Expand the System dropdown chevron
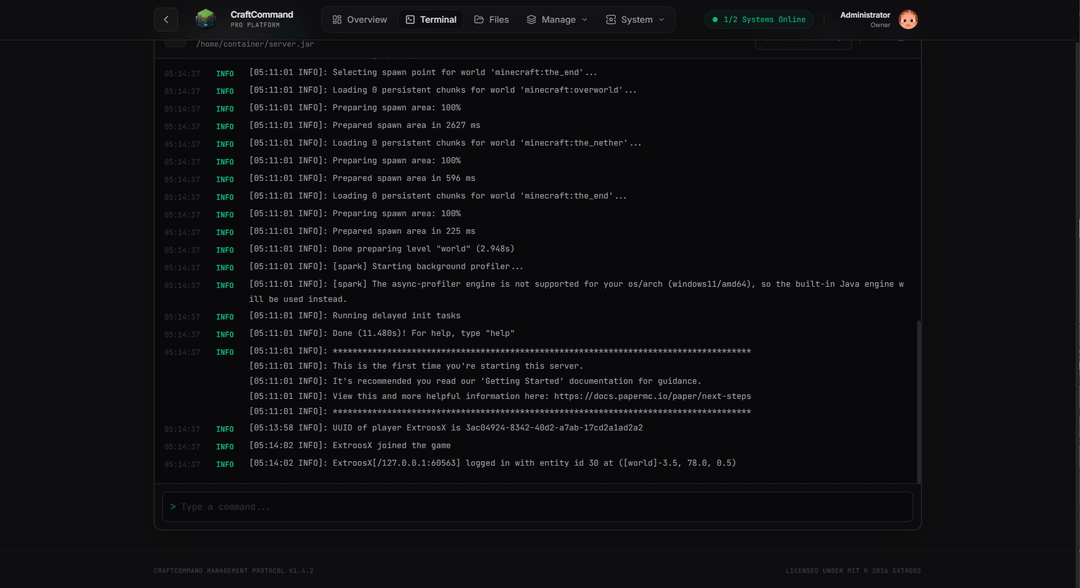 pyautogui.click(x=662, y=20)
